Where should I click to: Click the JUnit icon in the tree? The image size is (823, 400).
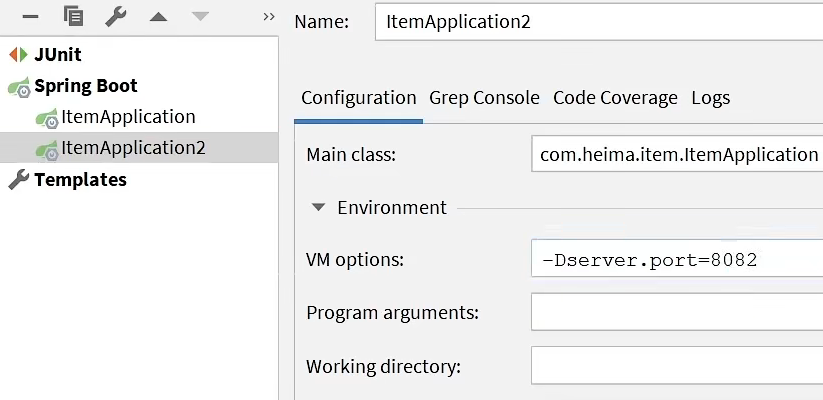point(18,55)
